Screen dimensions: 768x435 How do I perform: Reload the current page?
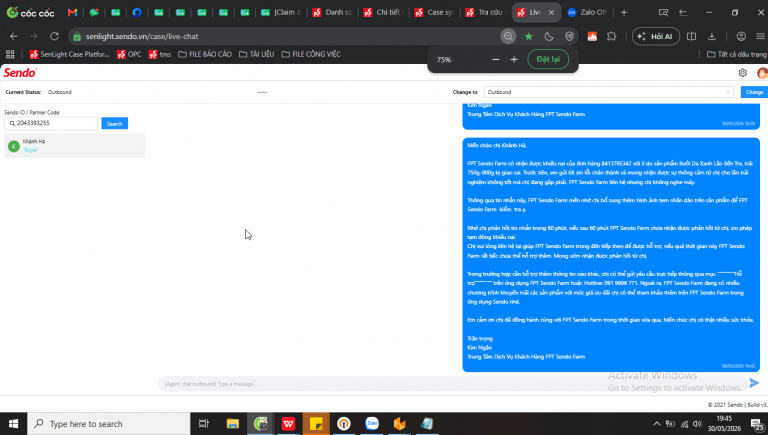click(x=54, y=36)
